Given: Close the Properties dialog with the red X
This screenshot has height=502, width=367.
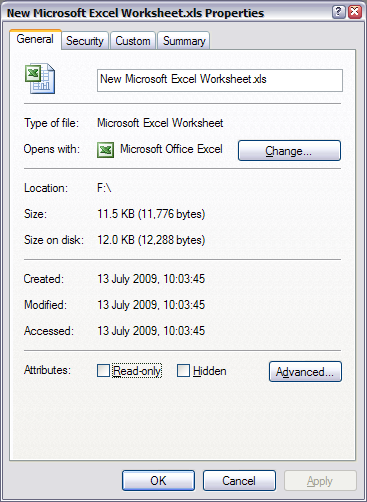Looking at the screenshot, I should [x=355, y=12].
